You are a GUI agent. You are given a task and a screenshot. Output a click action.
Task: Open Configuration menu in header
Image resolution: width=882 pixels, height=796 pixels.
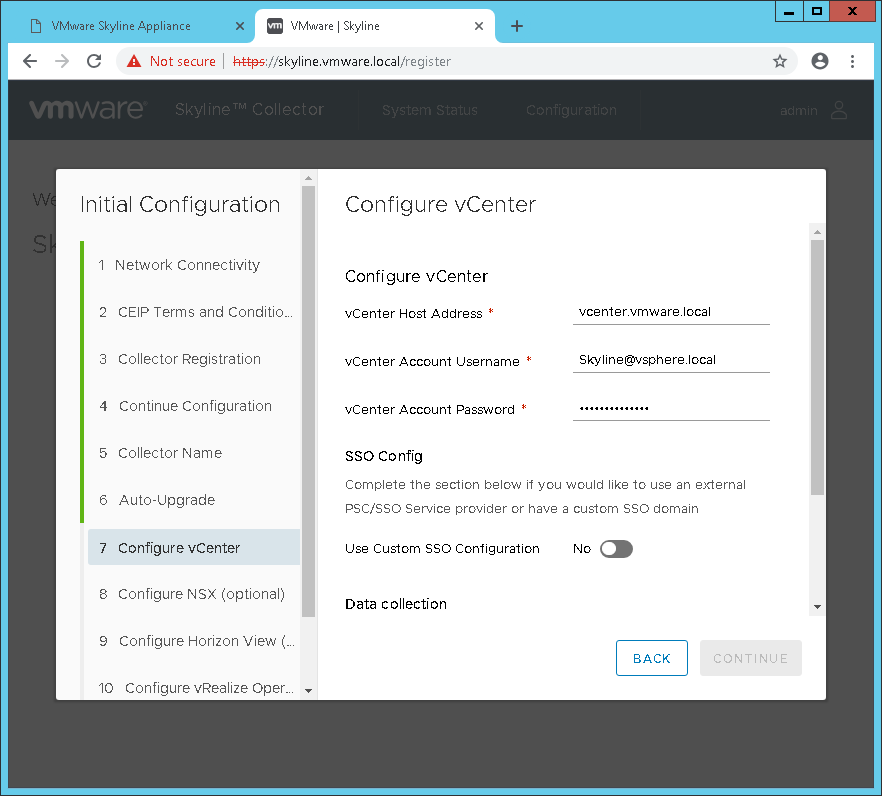click(x=571, y=110)
